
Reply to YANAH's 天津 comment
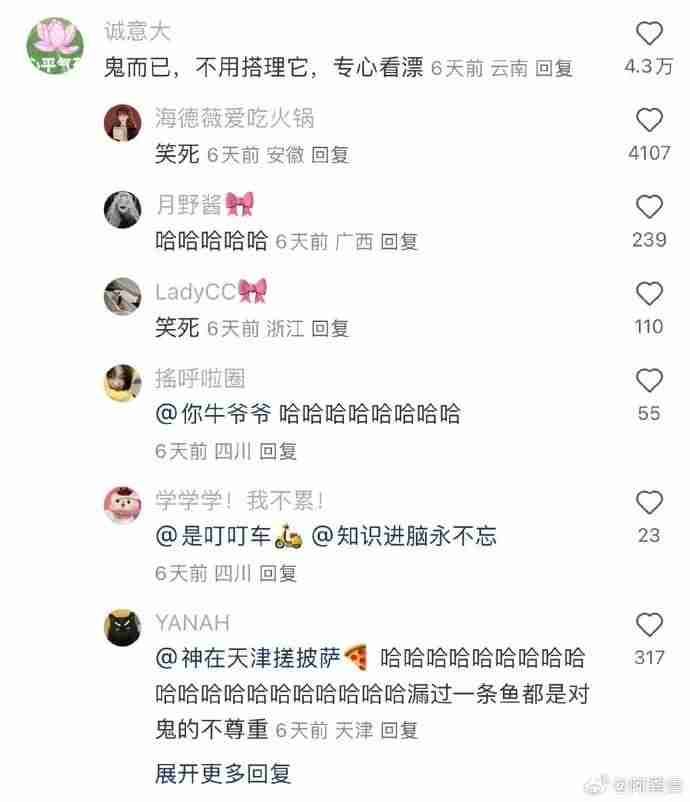pos(399,730)
